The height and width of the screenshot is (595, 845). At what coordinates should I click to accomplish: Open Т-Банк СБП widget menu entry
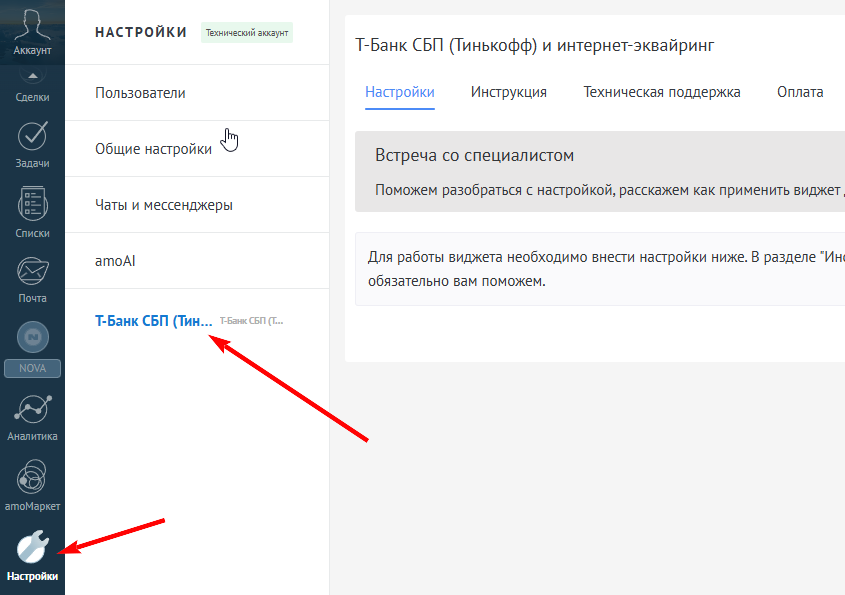154,321
